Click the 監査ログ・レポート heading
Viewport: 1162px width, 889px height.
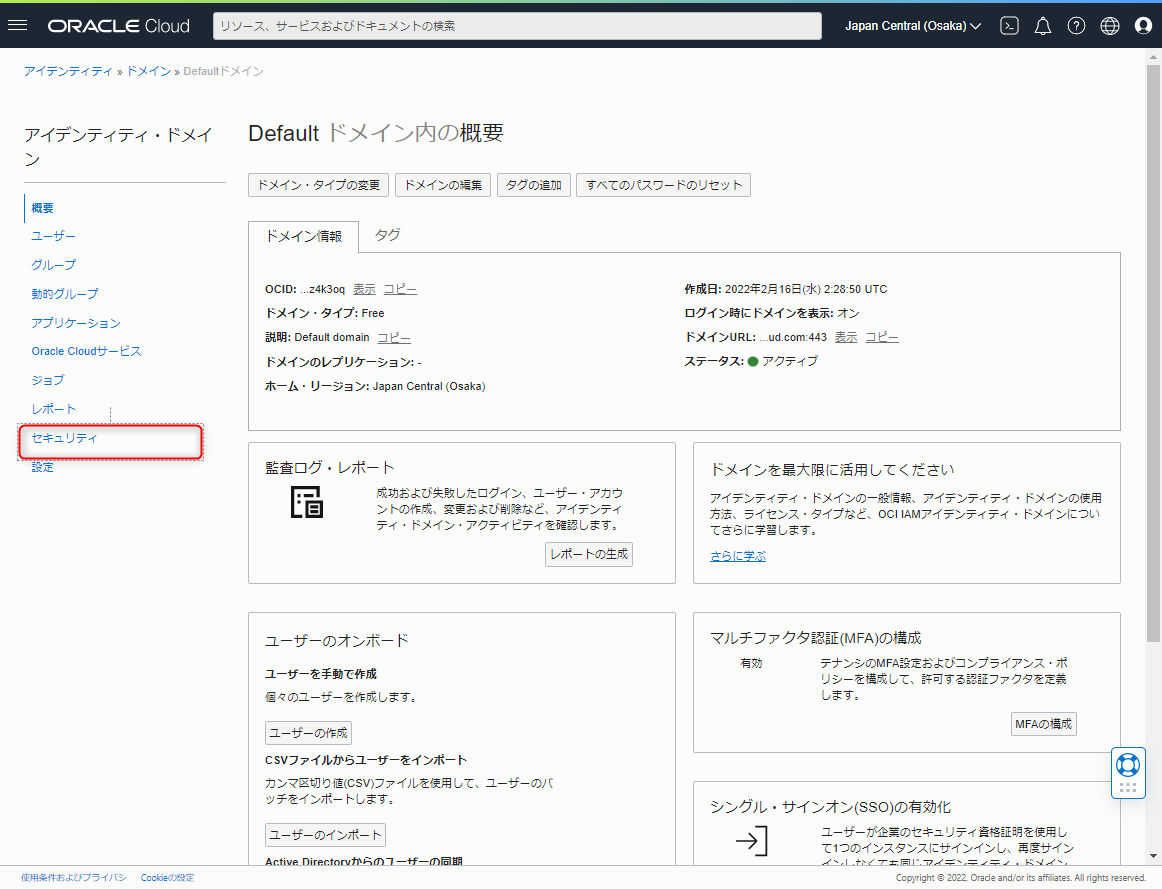(330, 468)
